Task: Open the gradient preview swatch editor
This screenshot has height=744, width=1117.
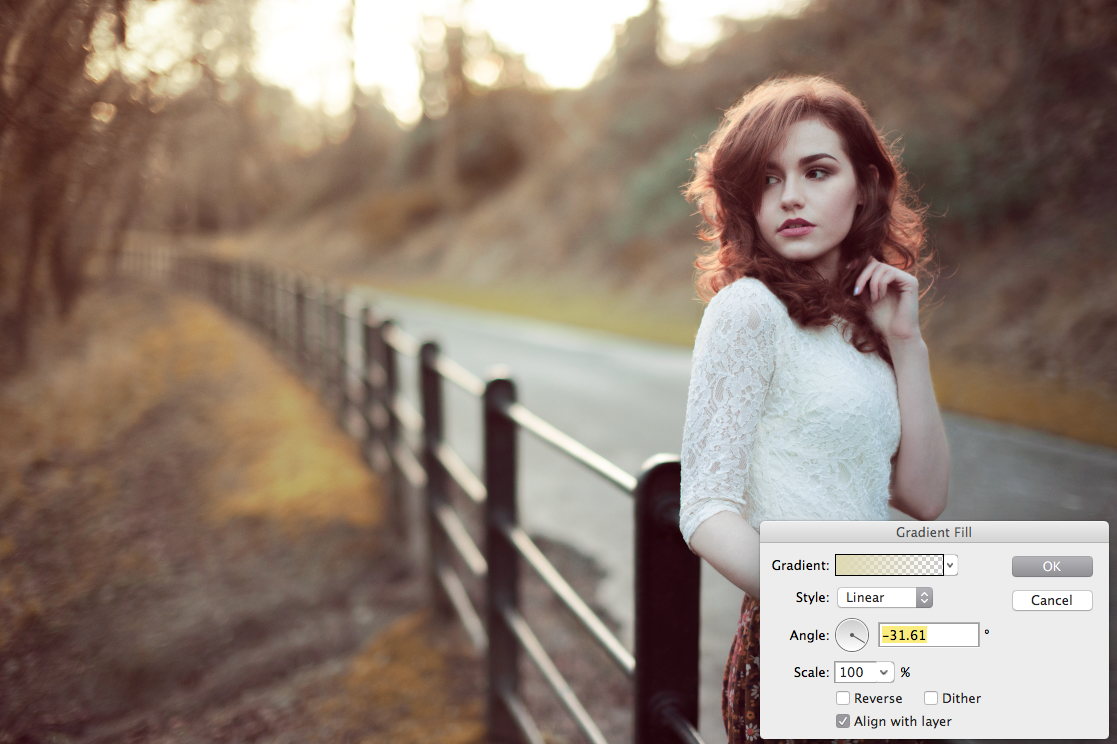Action: click(x=889, y=565)
